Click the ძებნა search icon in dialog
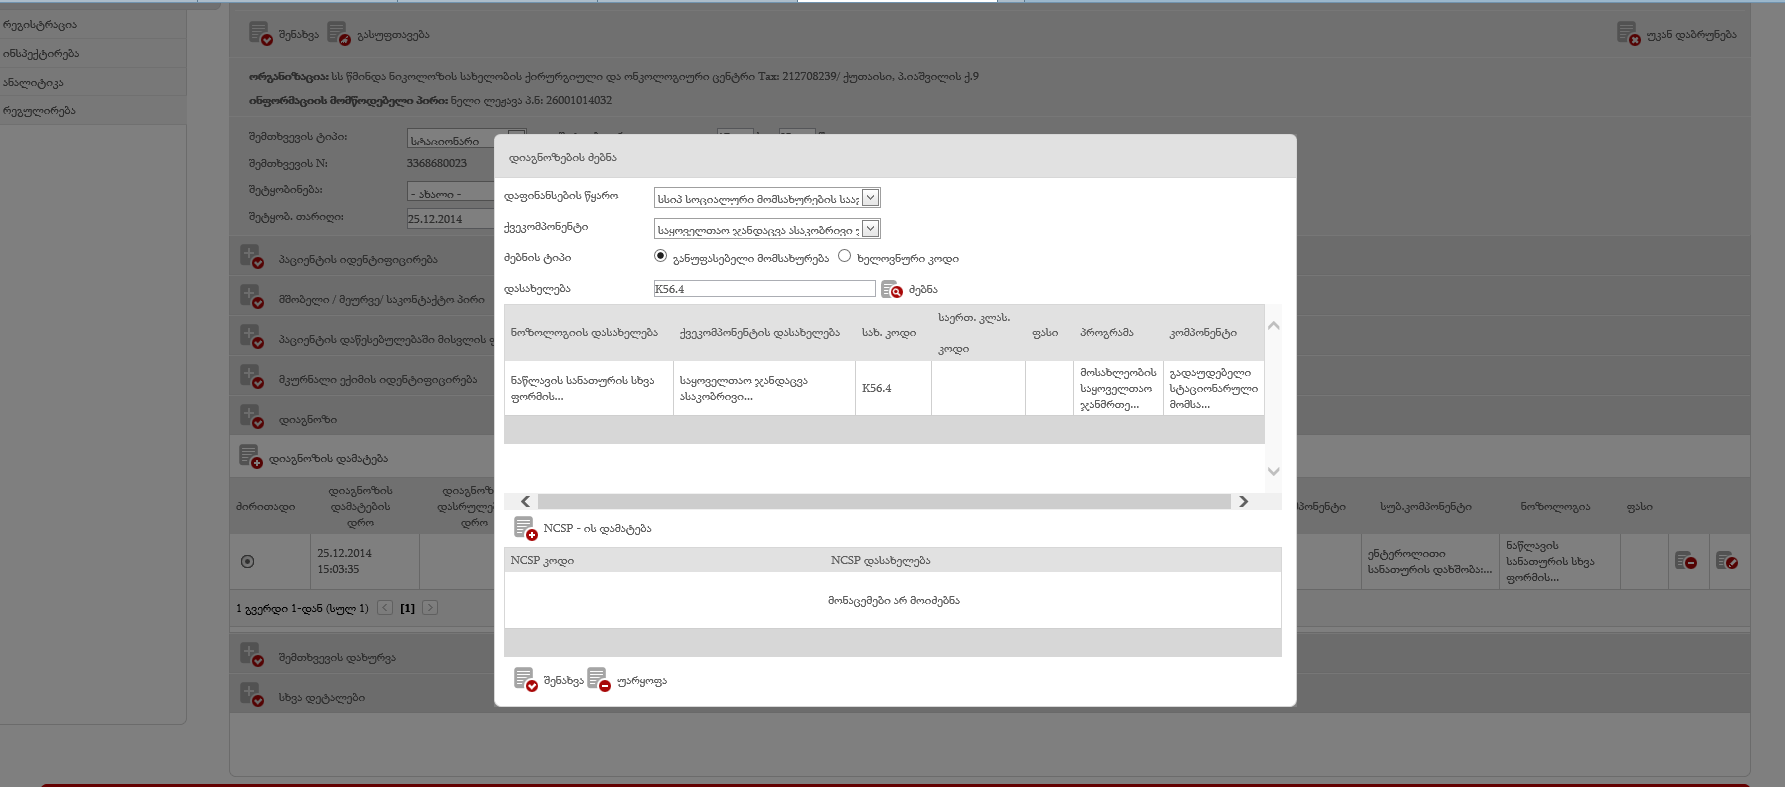The image size is (1785, 787). (891, 290)
